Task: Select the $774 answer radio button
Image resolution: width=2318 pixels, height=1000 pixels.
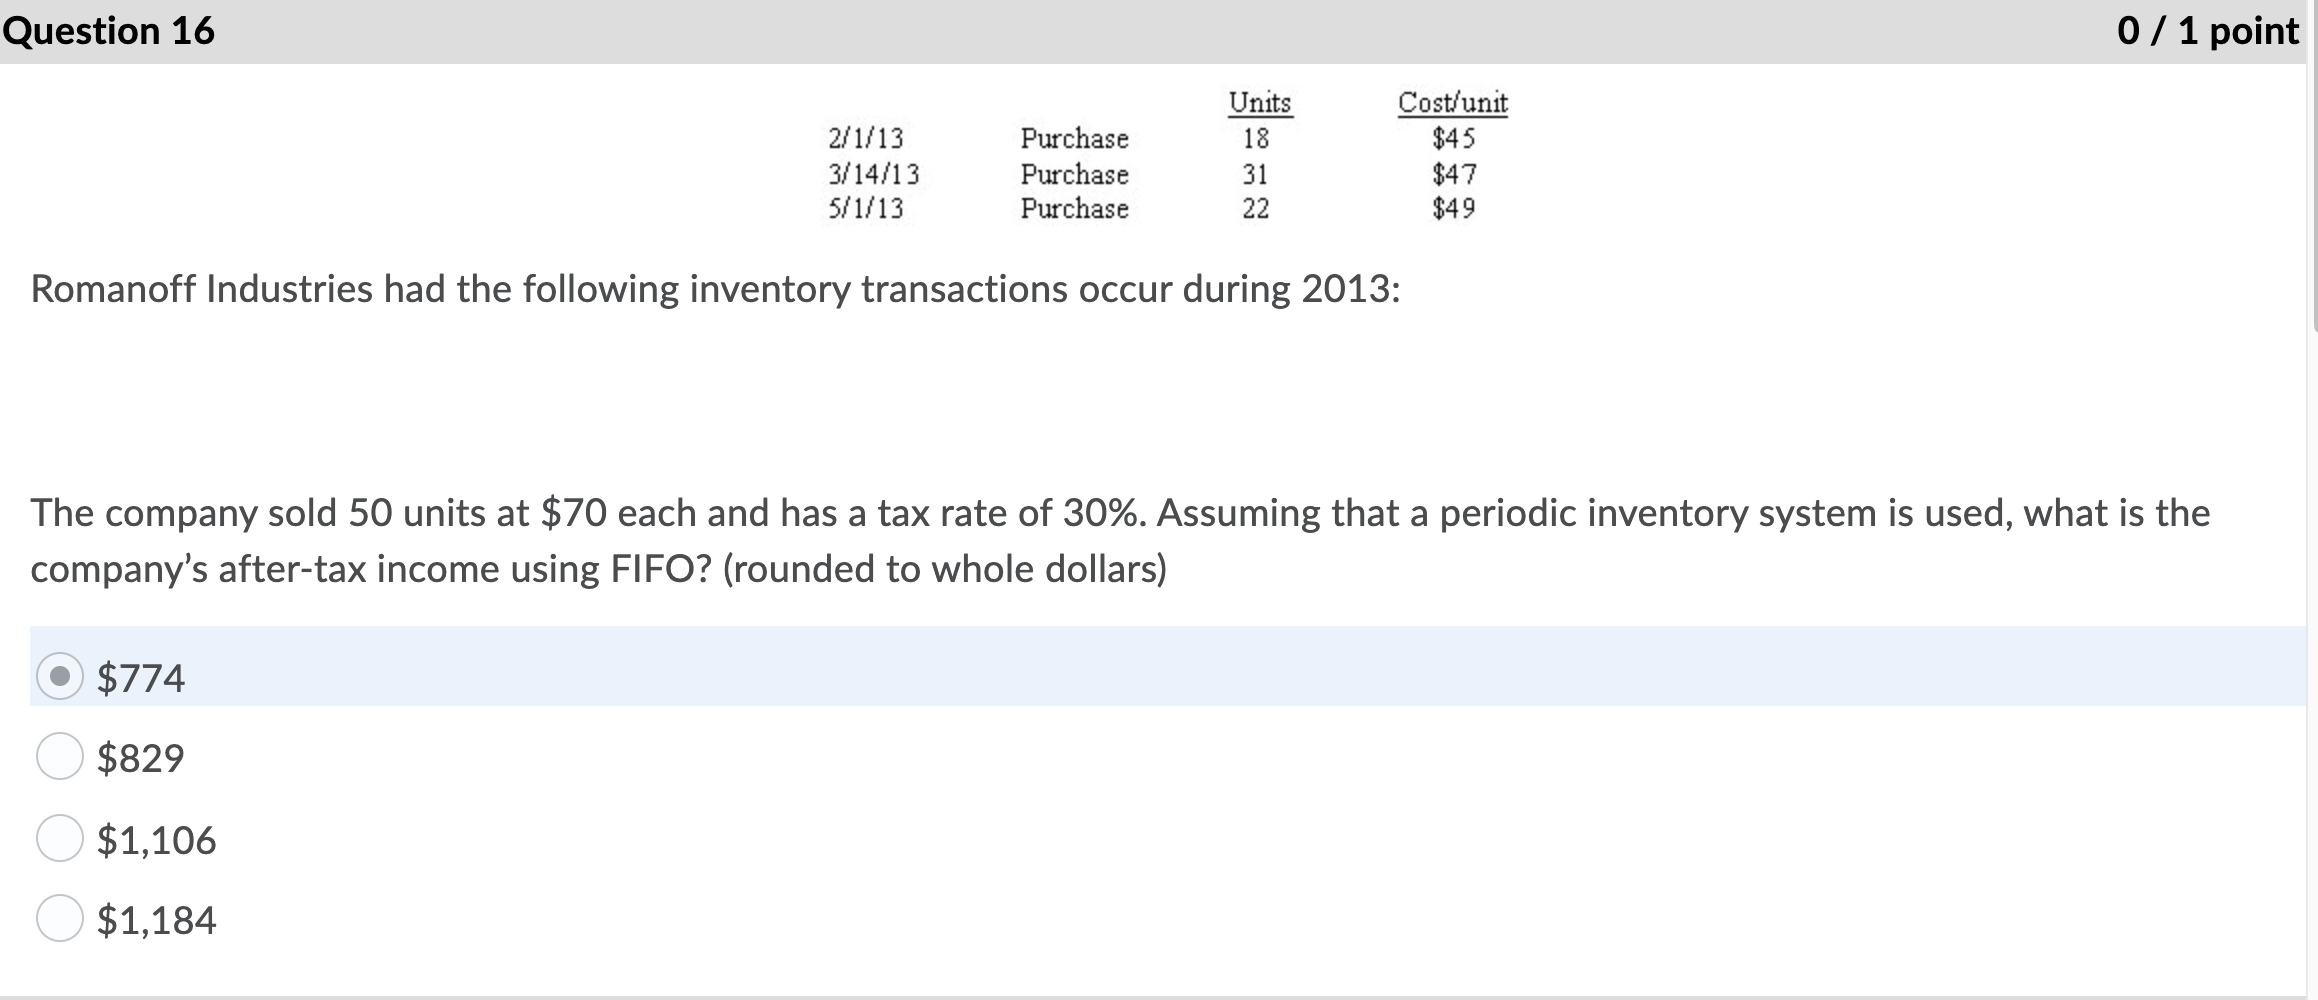Action: [x=59, y=676]
